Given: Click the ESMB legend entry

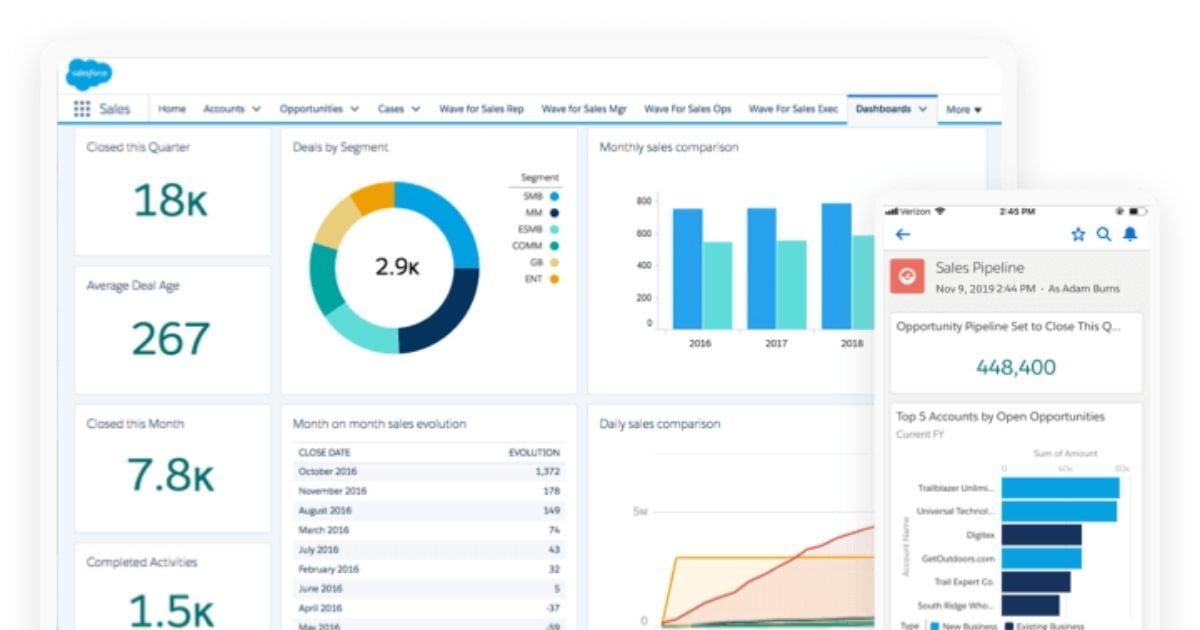Looking at the screenshot, I should (x=536, y=230).
